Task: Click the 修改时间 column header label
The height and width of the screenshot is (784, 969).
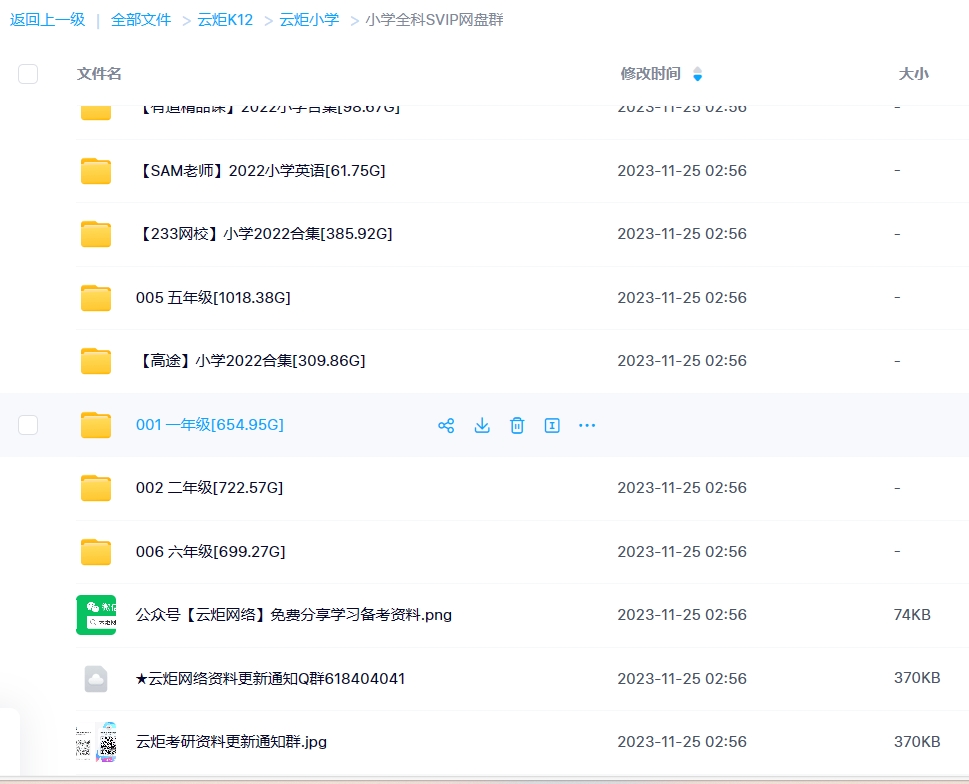Action: [650, 74]
